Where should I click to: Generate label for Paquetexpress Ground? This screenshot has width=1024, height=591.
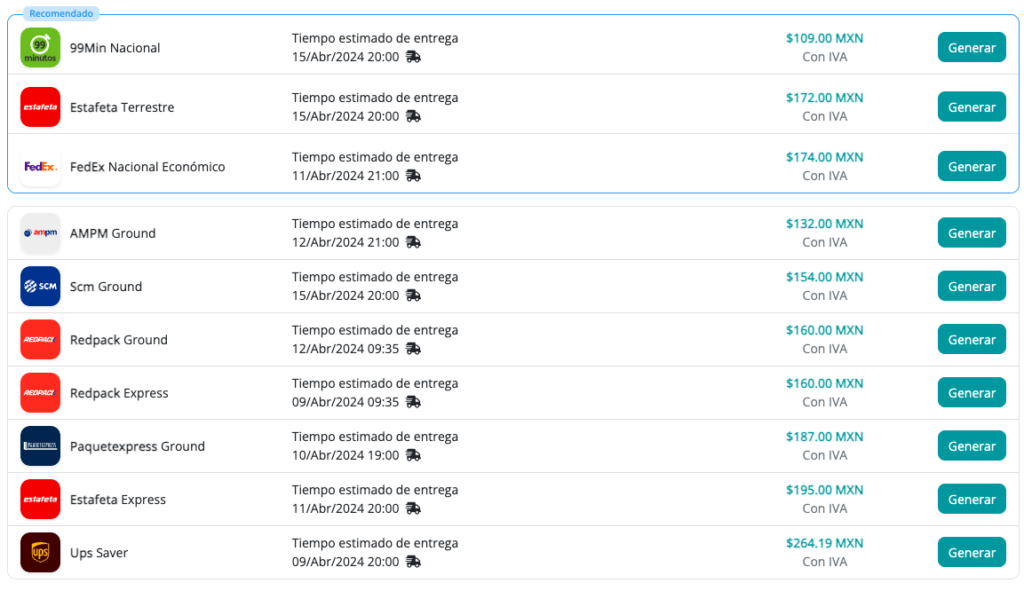pos(972,446)
